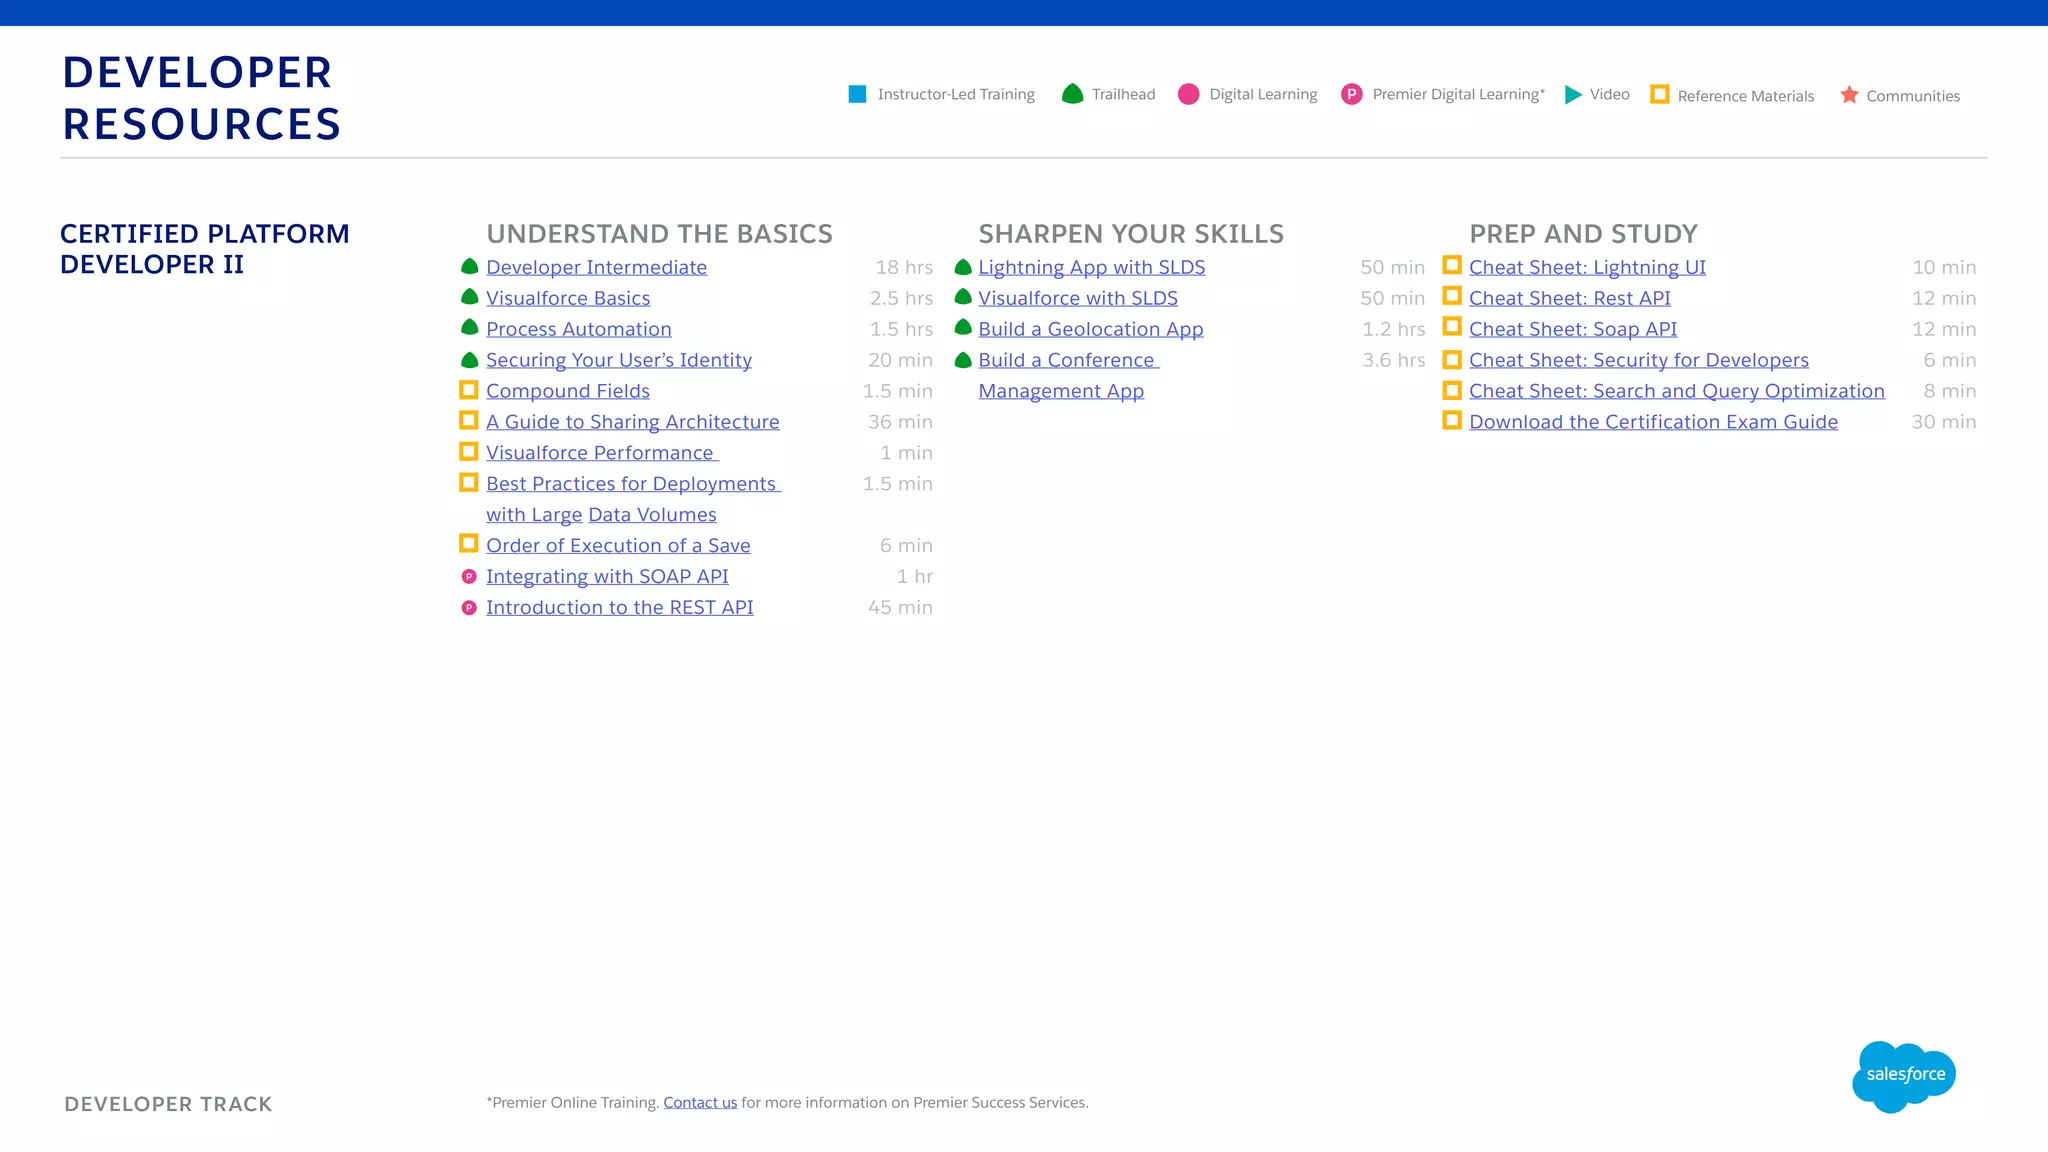Open Order of Execution of a Save
The width and height of the screenshot is (2048, 1152).
618,545
